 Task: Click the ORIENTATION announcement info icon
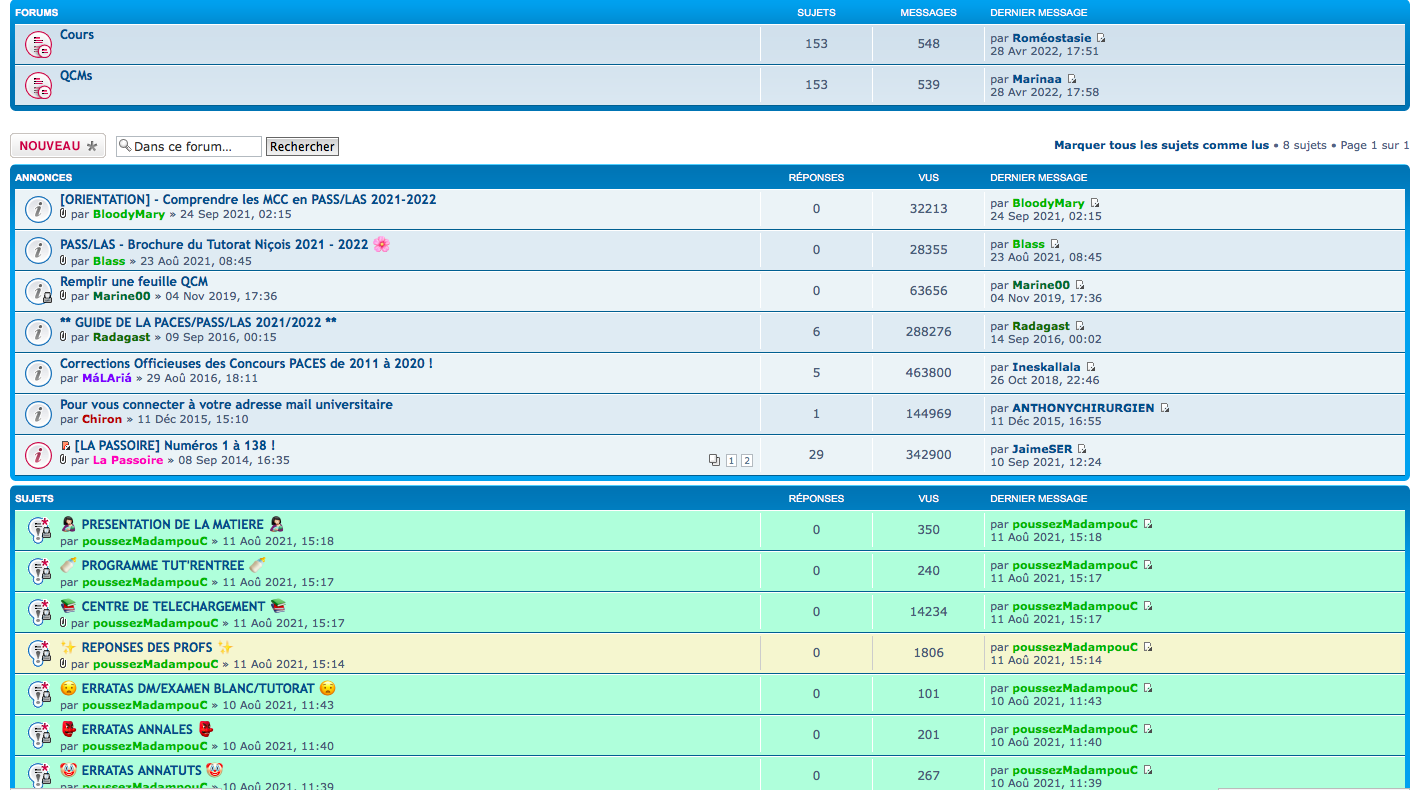pyautogui.click(x=38, y=209)
